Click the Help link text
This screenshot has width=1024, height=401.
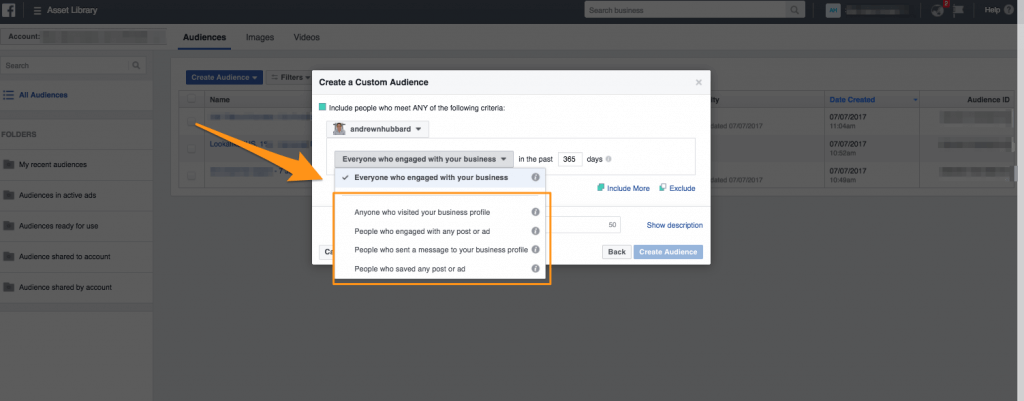[x=992, y=10]
